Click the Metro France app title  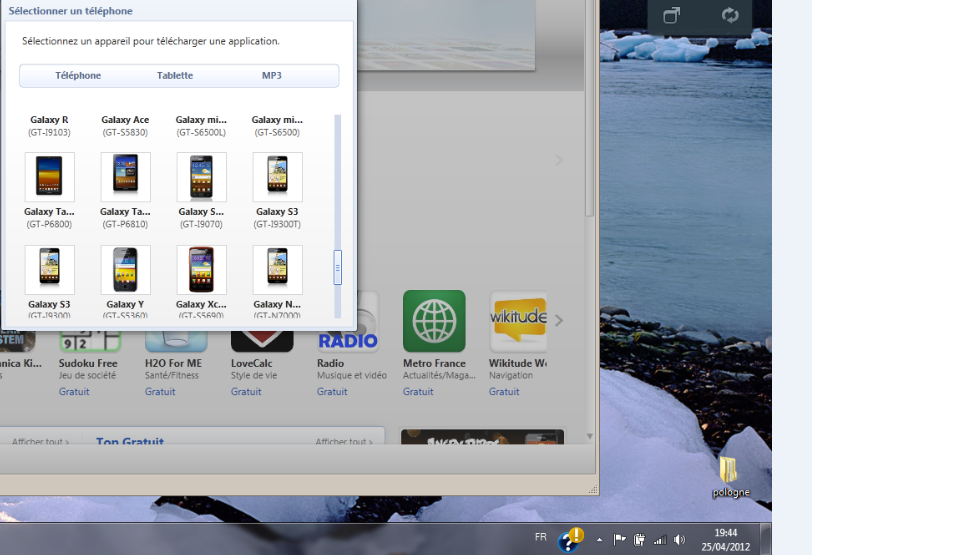(434, 363)
